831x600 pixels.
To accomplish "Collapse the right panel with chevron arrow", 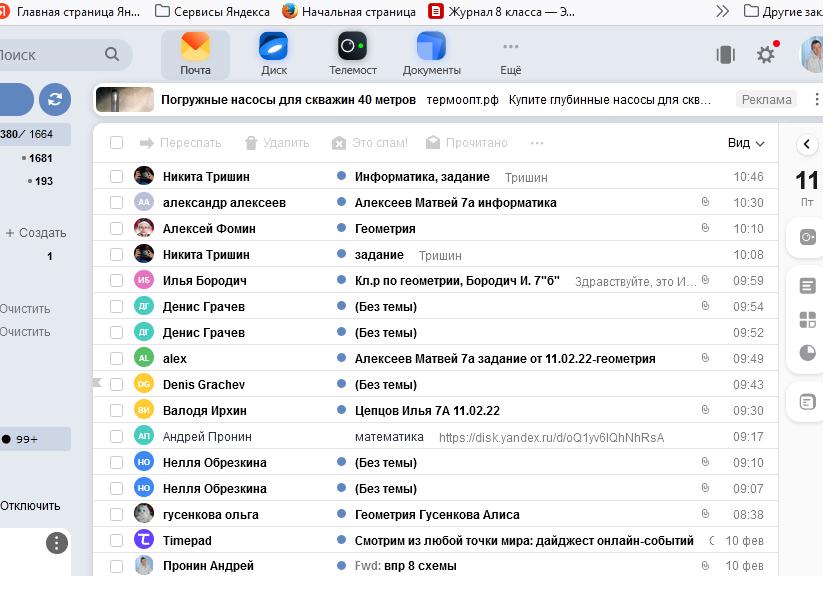I will (x=807, y=144).
